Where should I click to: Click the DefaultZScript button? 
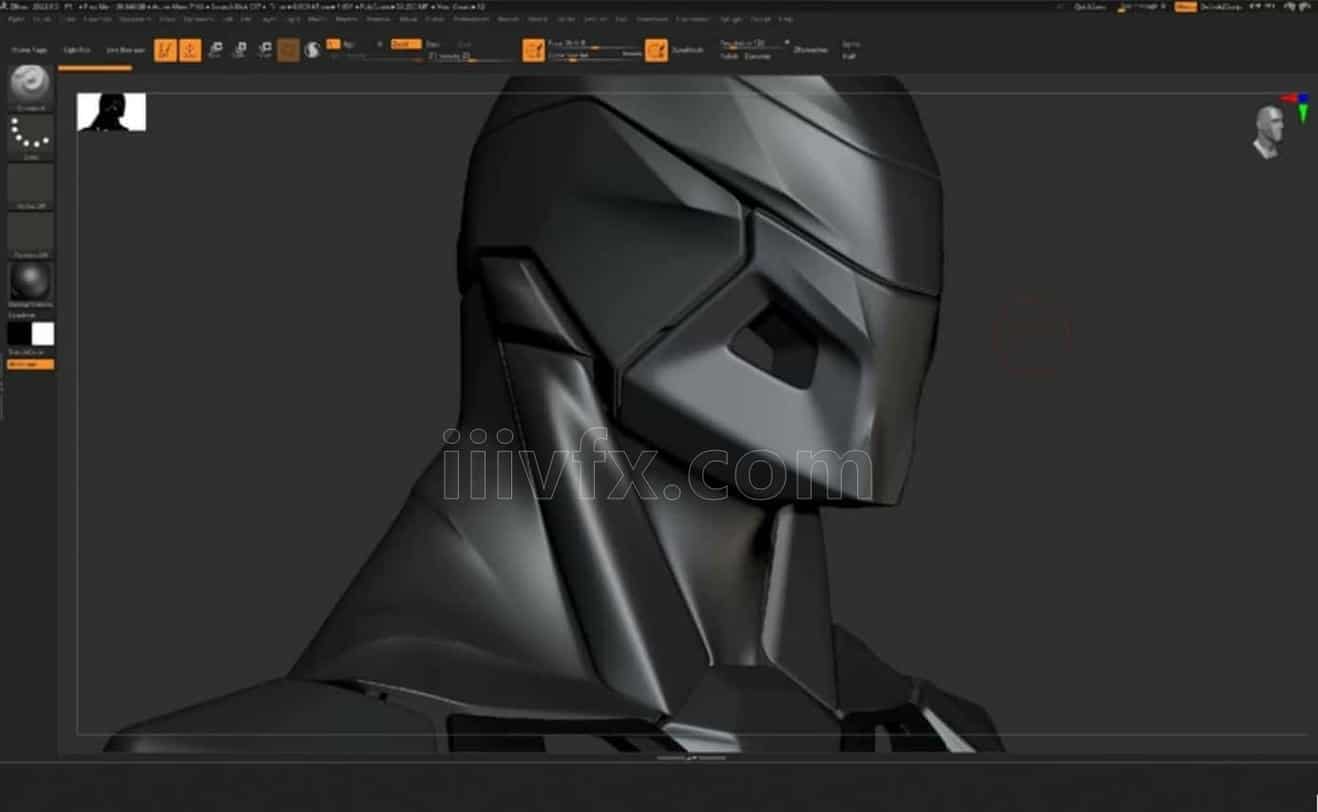tap(1222, 7)
